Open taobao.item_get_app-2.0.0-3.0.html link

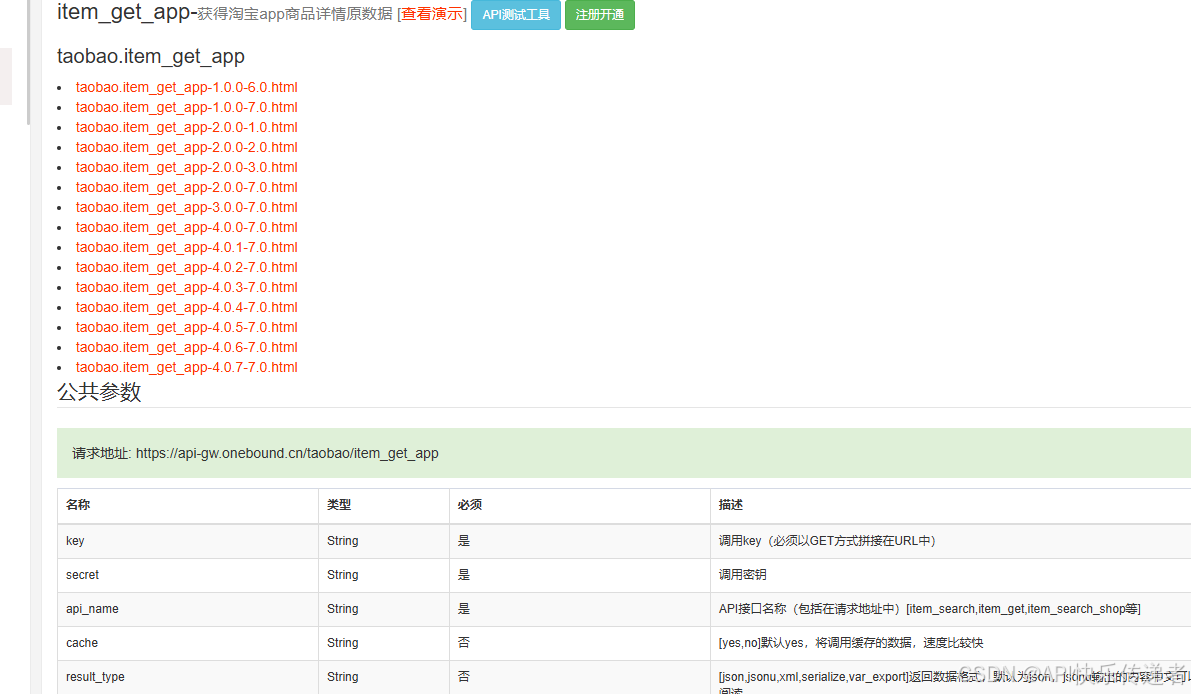point(186,167)
